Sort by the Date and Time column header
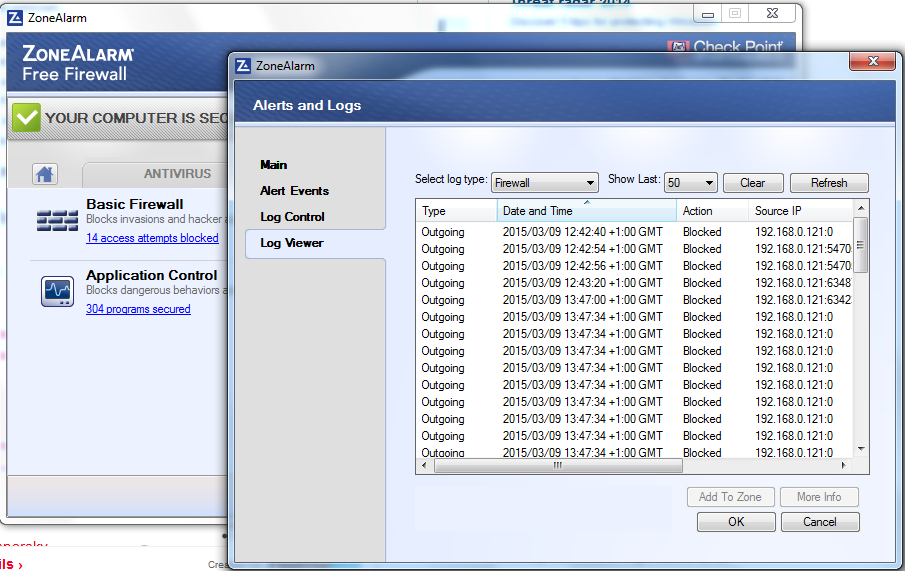The height and width of the screenshot is (571, 905). pyautogui.click(x=586, y=211)
